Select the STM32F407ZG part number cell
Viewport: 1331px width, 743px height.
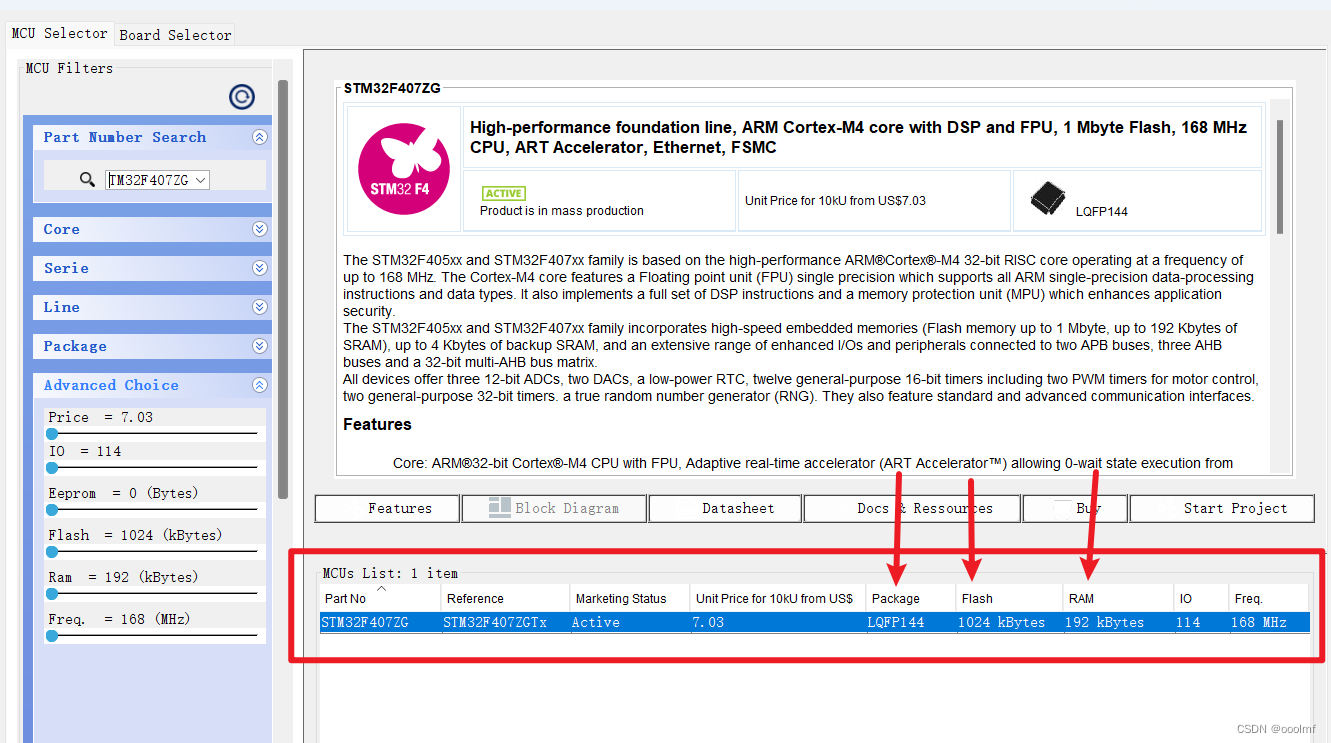(380, 622)
